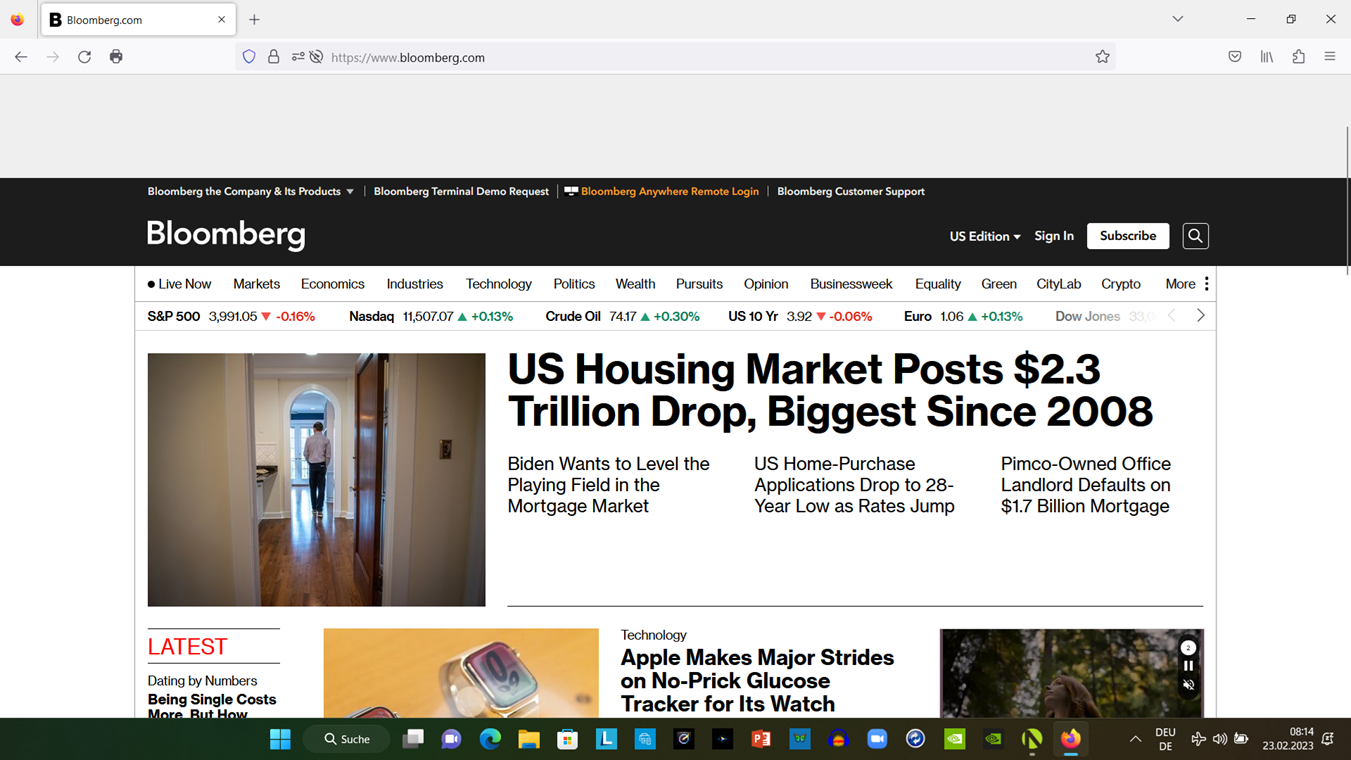Viewport: 1351px width, 760px height.
Task: Open the Live Now section
Action: point(179,284)
